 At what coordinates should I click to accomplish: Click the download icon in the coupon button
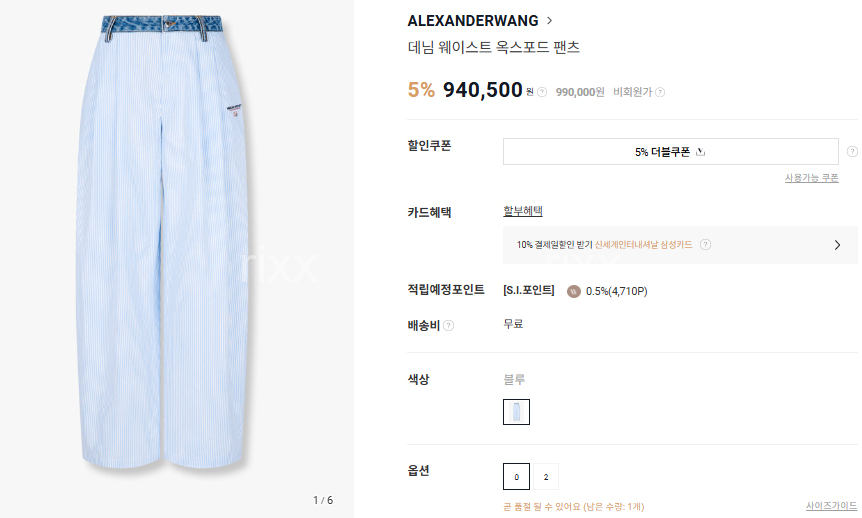(700, 152)
